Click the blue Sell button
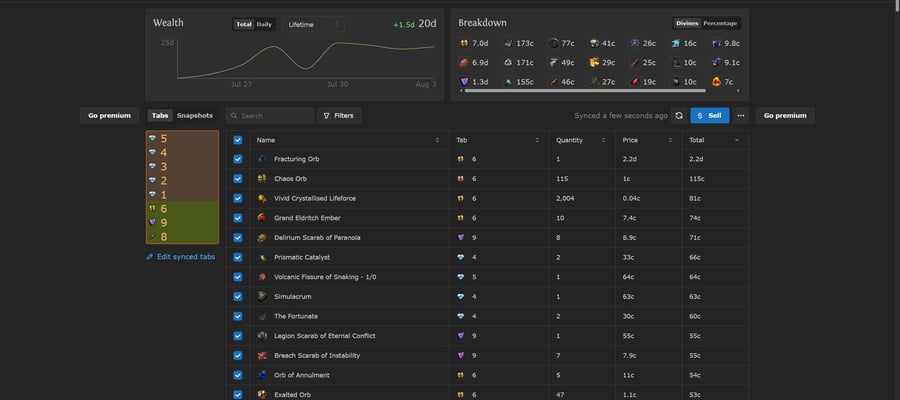The width and height of the screenshot is (900, 400). click(x=709, y=115)
